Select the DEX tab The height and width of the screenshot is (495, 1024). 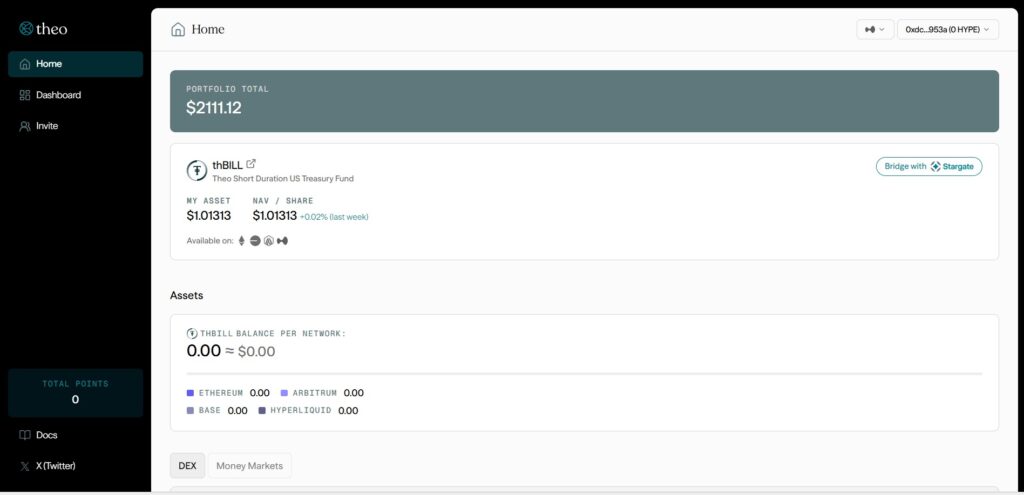coord(187,466)
